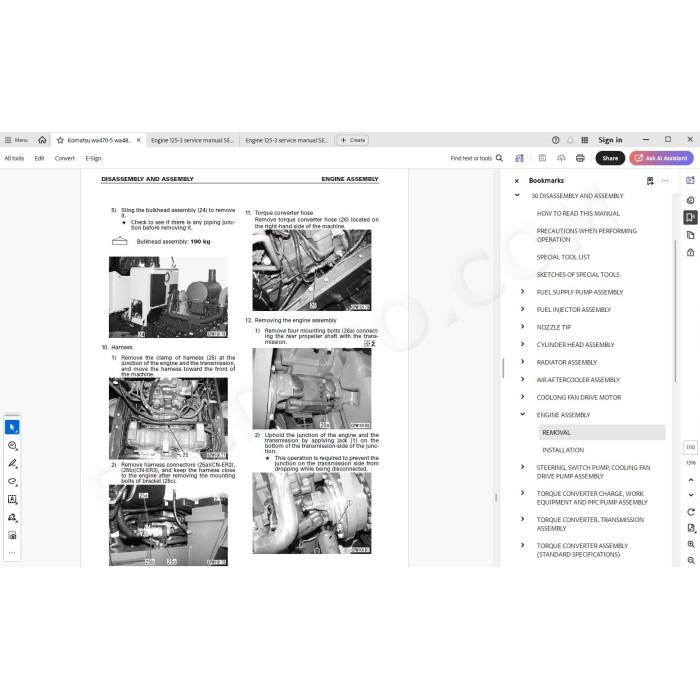Open the apps grid icon
This screenshot has height=700, width=700.
[584, 140]
